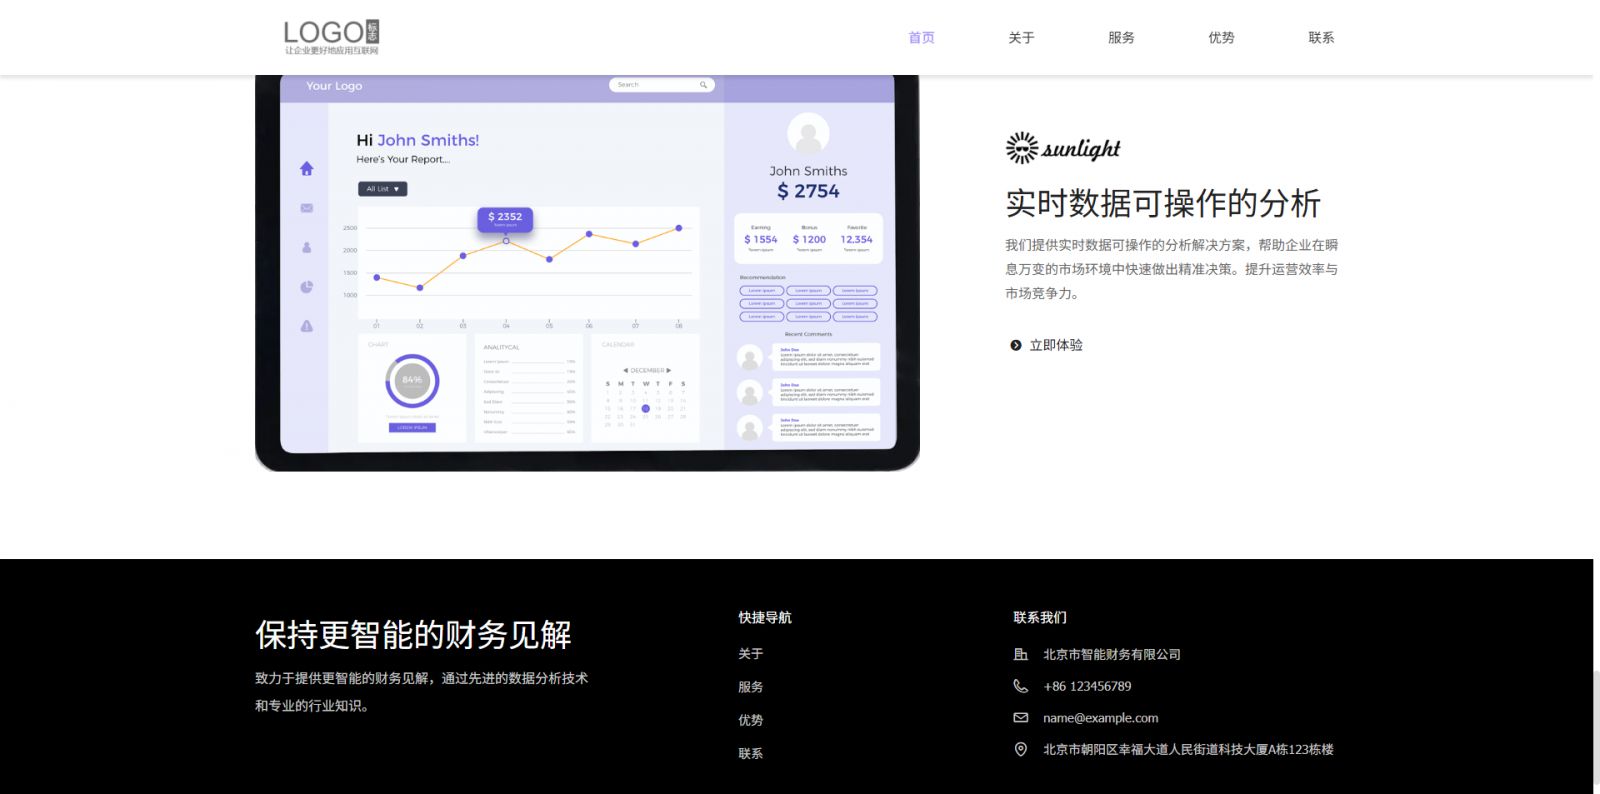Click the $ 2352 tooltip on the chart
1600x794 pixels.
(505, 218)
